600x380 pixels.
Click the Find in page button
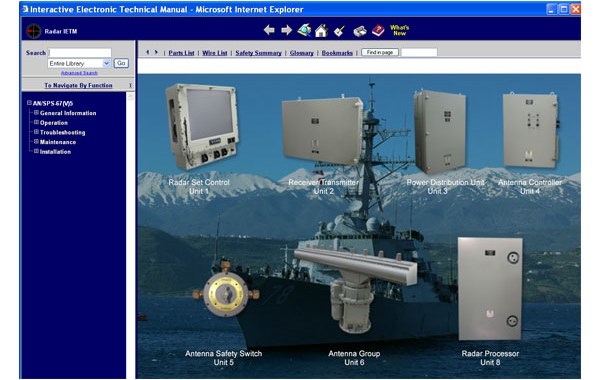point(380,52)
